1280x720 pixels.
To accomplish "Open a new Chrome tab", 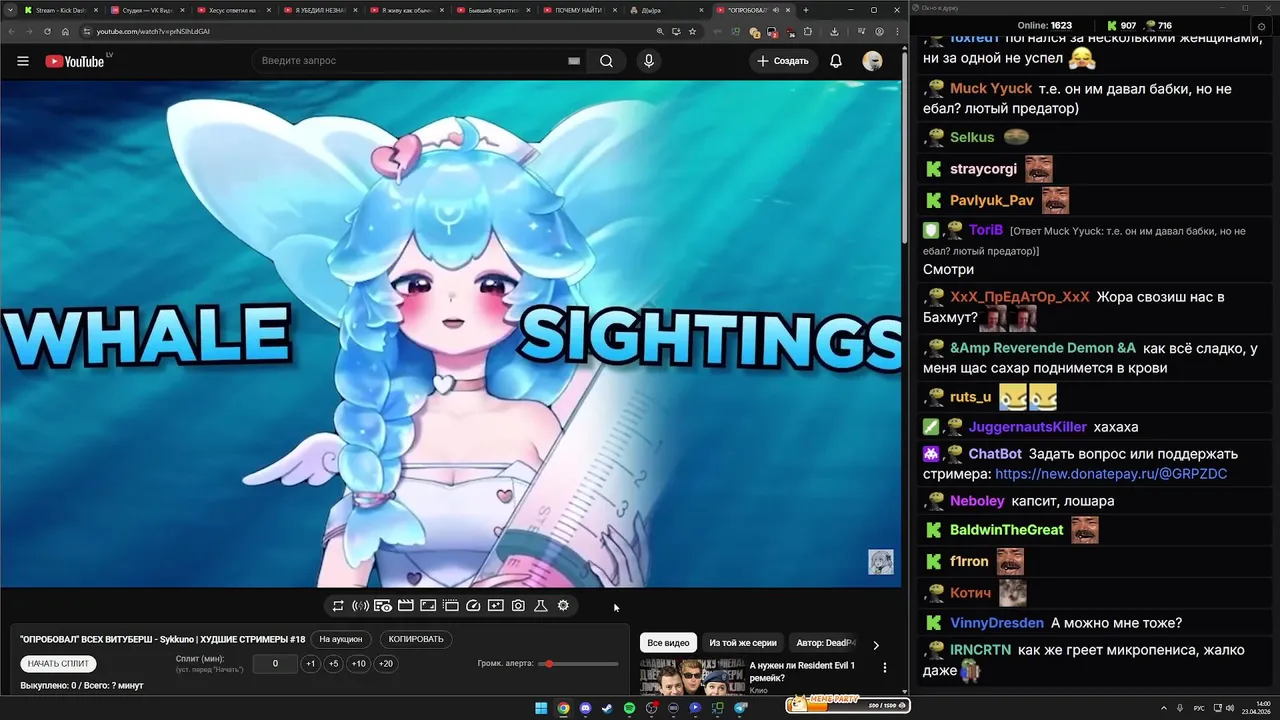I will pyautogui.click(x=806, y=10).
